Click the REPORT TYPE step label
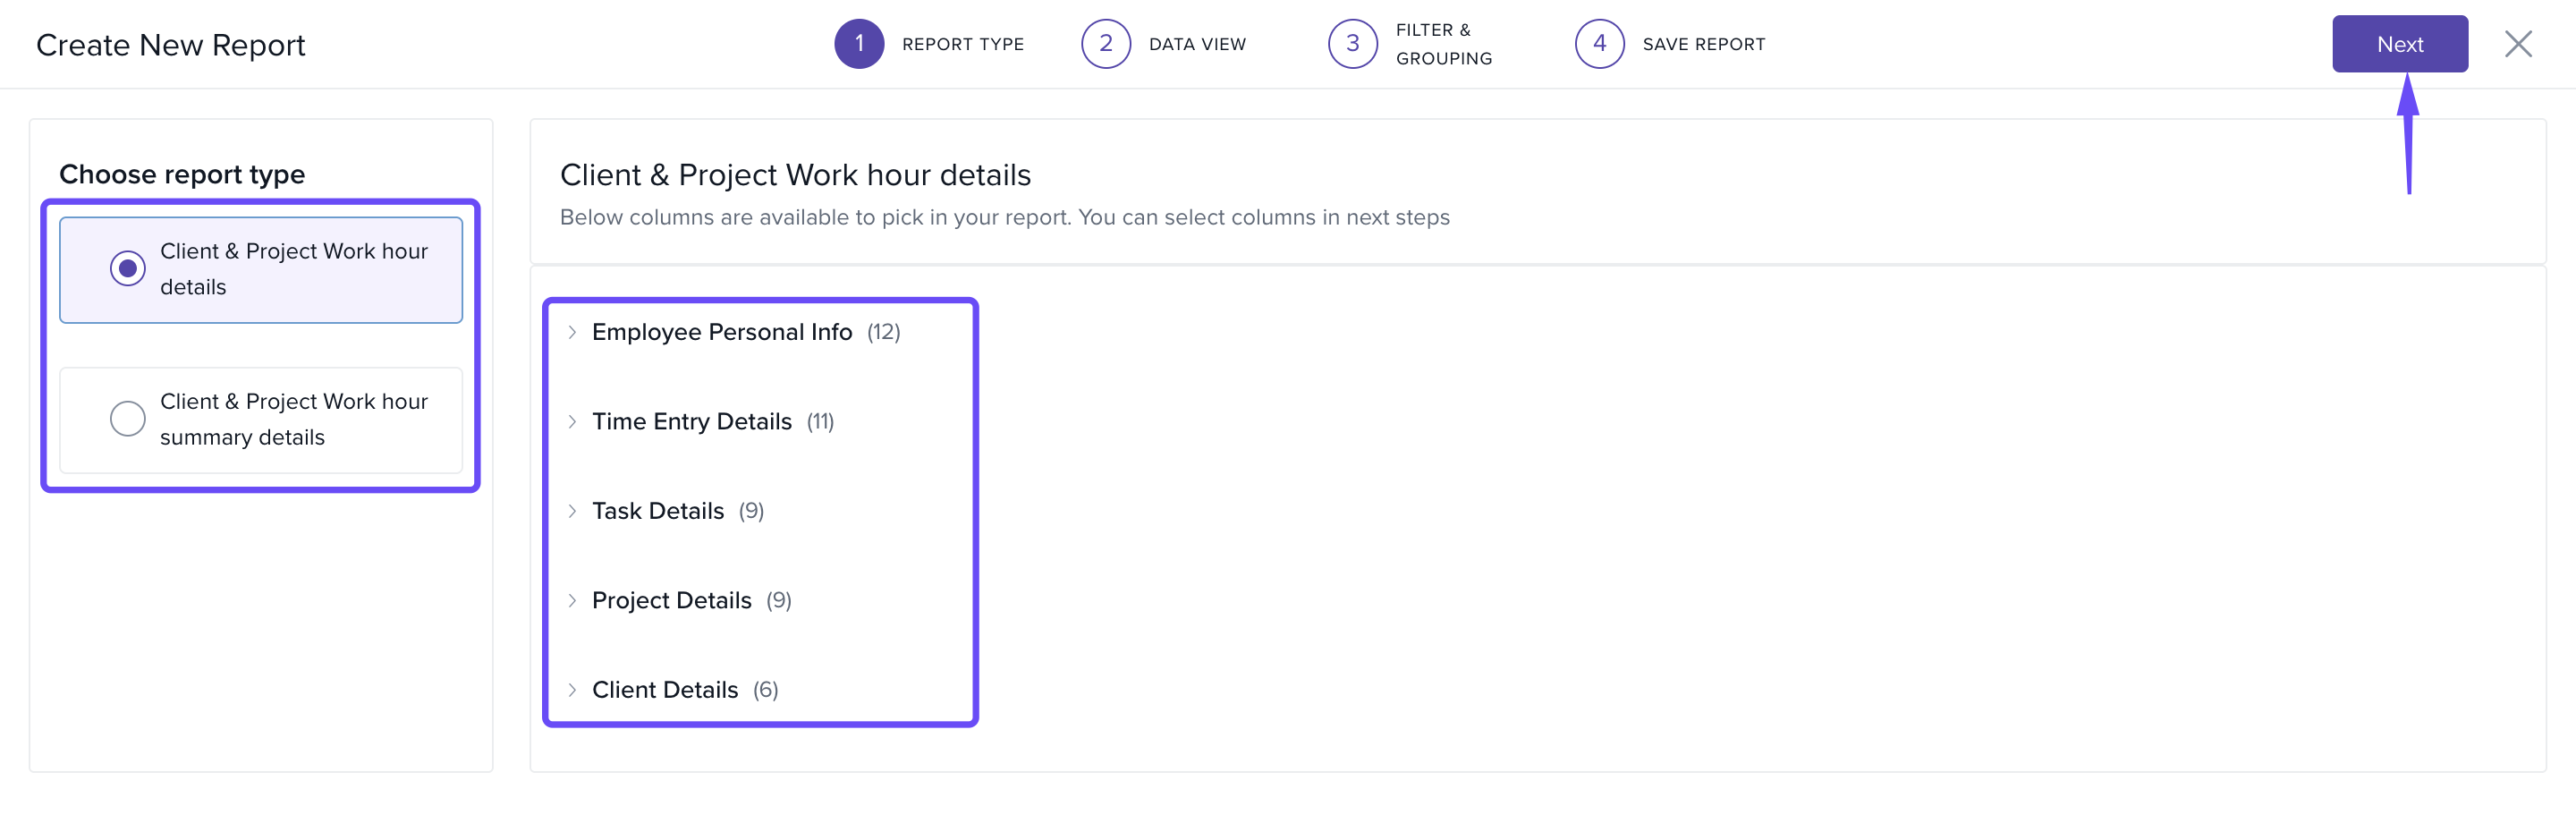Screen dimensions: 2576x823 [x=962, y=44]
